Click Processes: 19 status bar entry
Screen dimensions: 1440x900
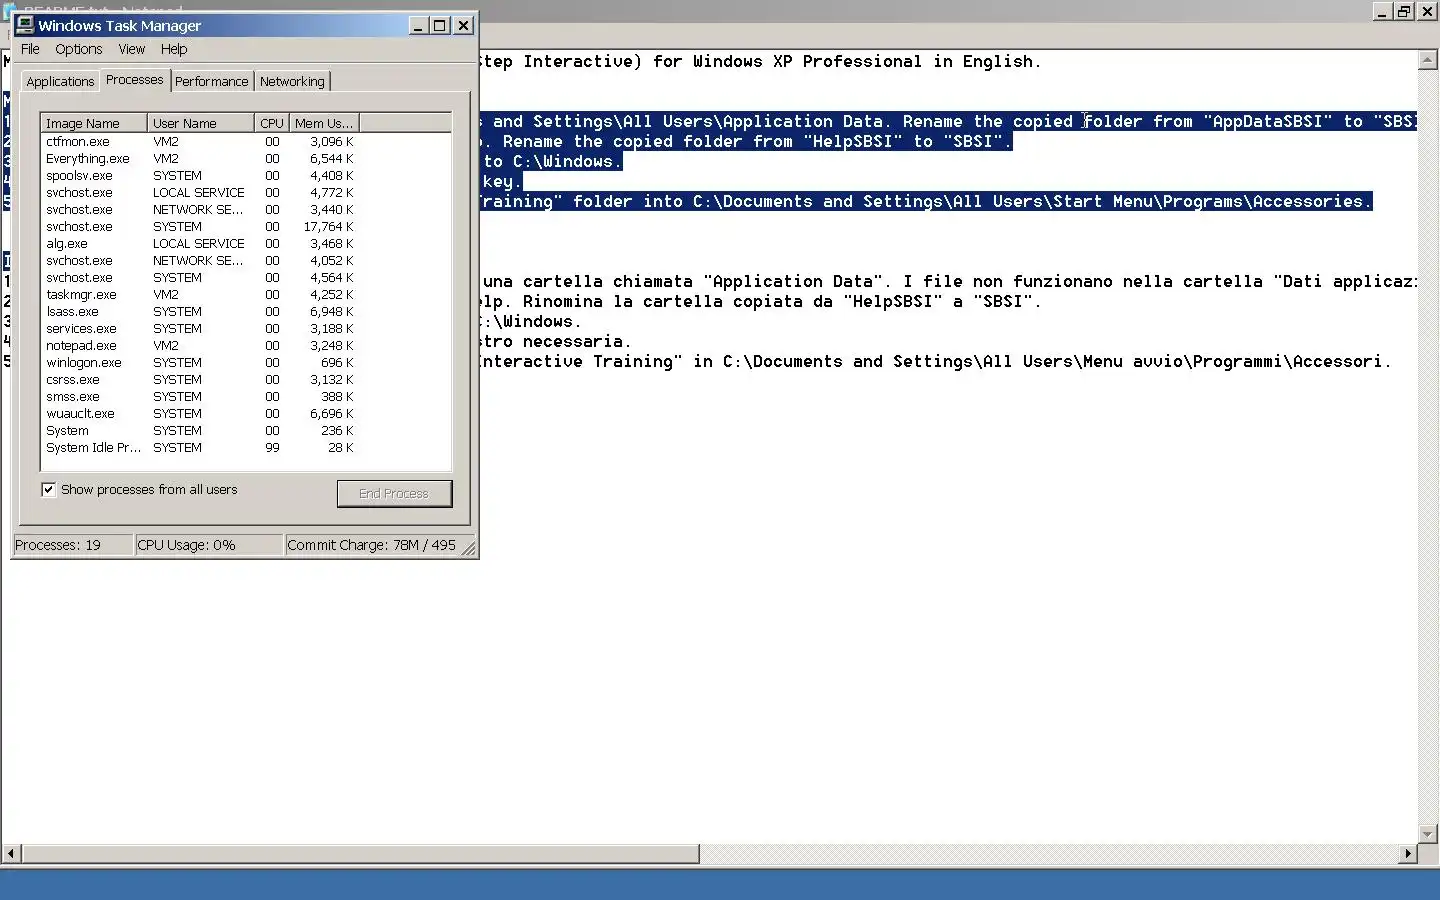pos(73,545)
